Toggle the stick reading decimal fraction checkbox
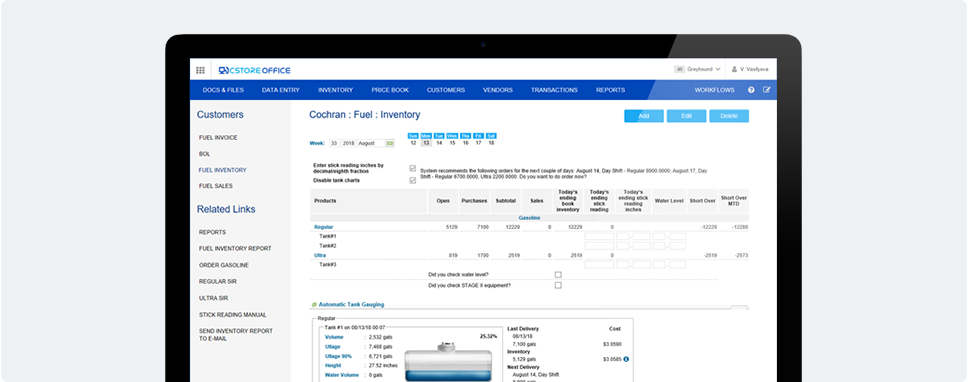 (x=412, y=168)
